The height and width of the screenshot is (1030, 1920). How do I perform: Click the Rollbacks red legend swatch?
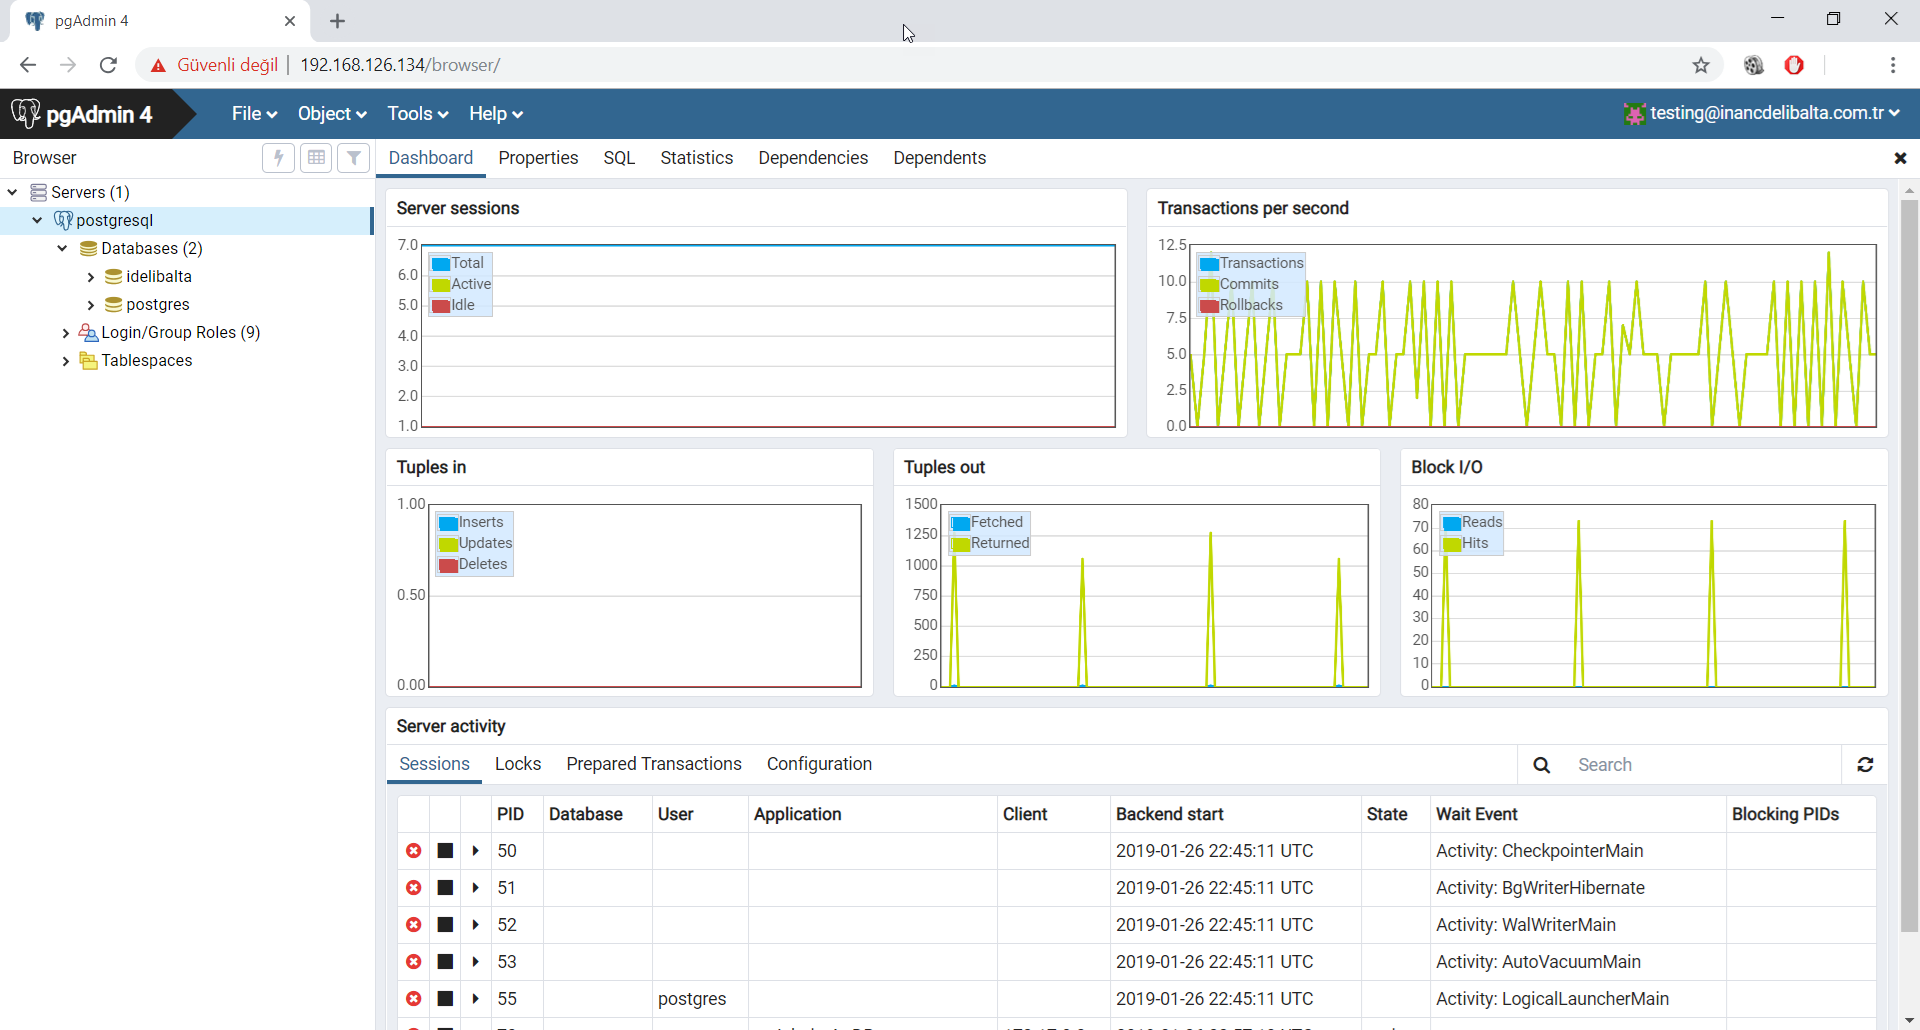click(1209, 306)
